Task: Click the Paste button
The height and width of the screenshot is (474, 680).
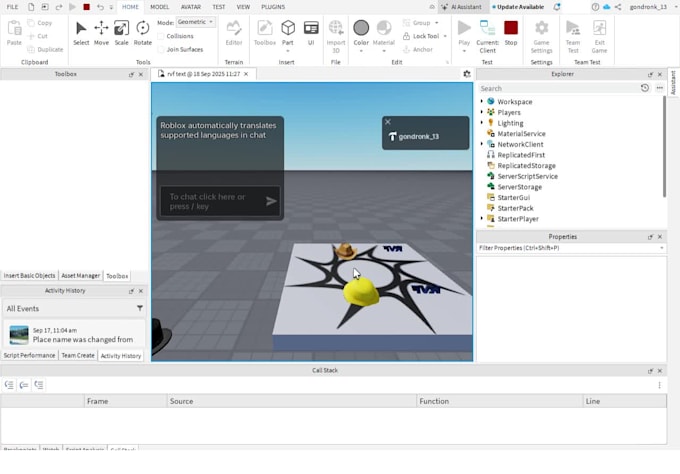Action: [14, 33]
